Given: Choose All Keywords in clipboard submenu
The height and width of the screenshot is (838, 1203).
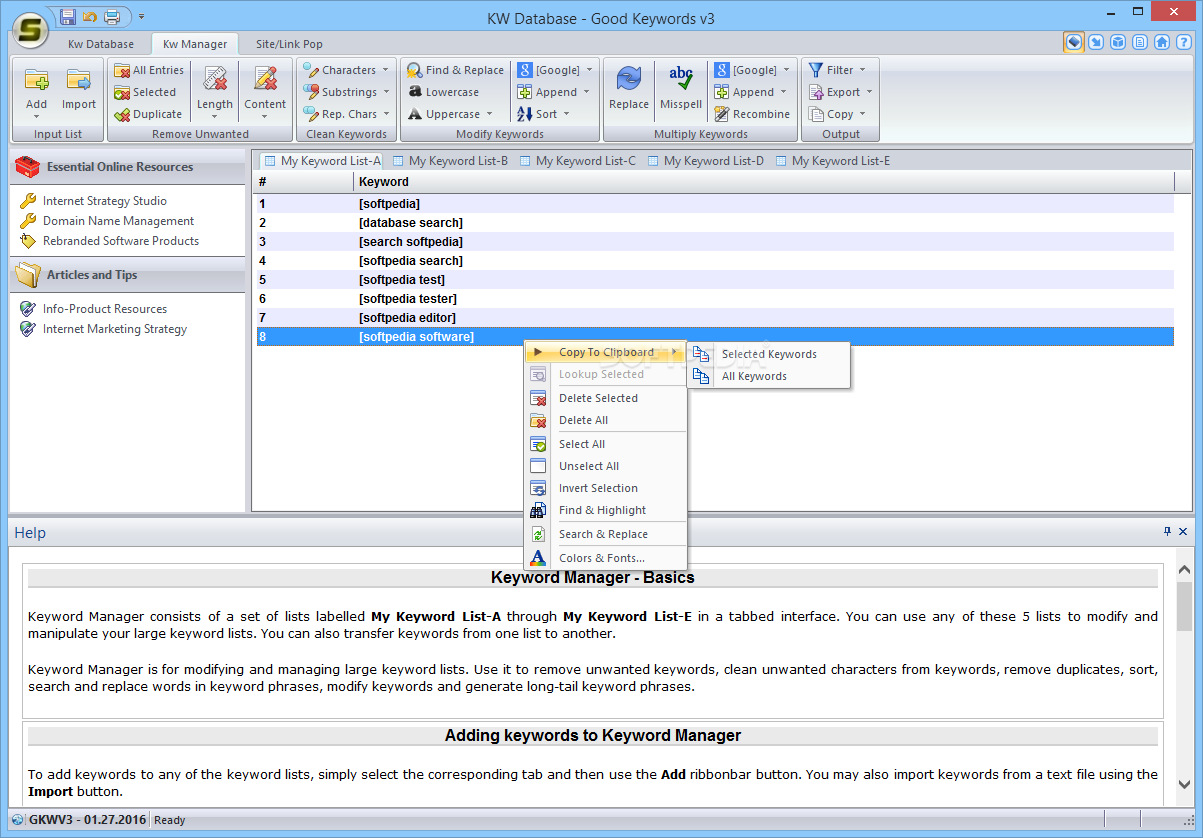Looking at the screenshot, I should click(768, 376).
